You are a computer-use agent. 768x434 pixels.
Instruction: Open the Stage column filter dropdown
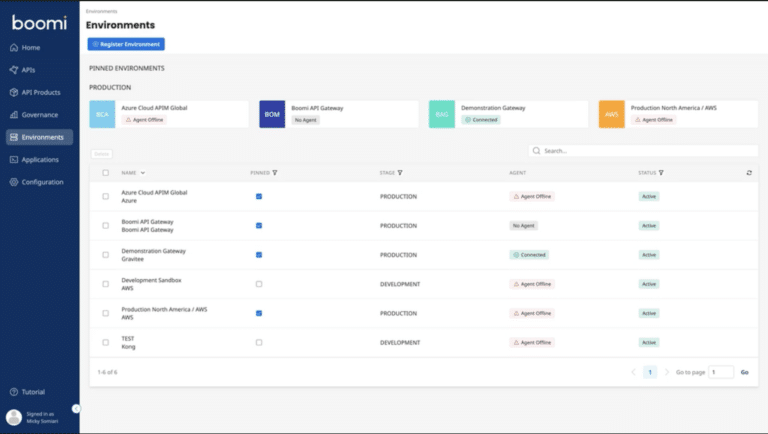(400, 173)
